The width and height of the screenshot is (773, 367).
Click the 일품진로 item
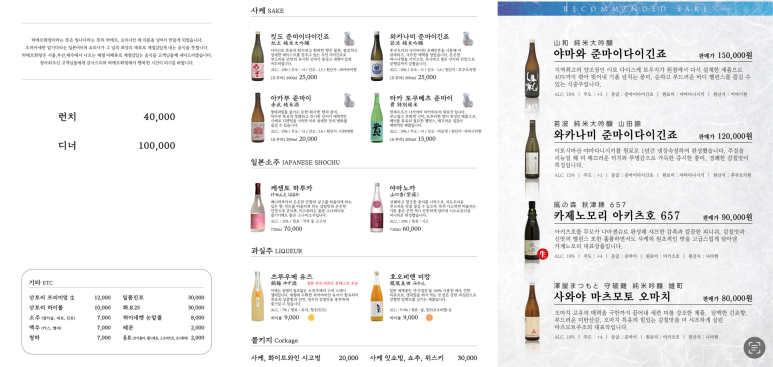133,297
